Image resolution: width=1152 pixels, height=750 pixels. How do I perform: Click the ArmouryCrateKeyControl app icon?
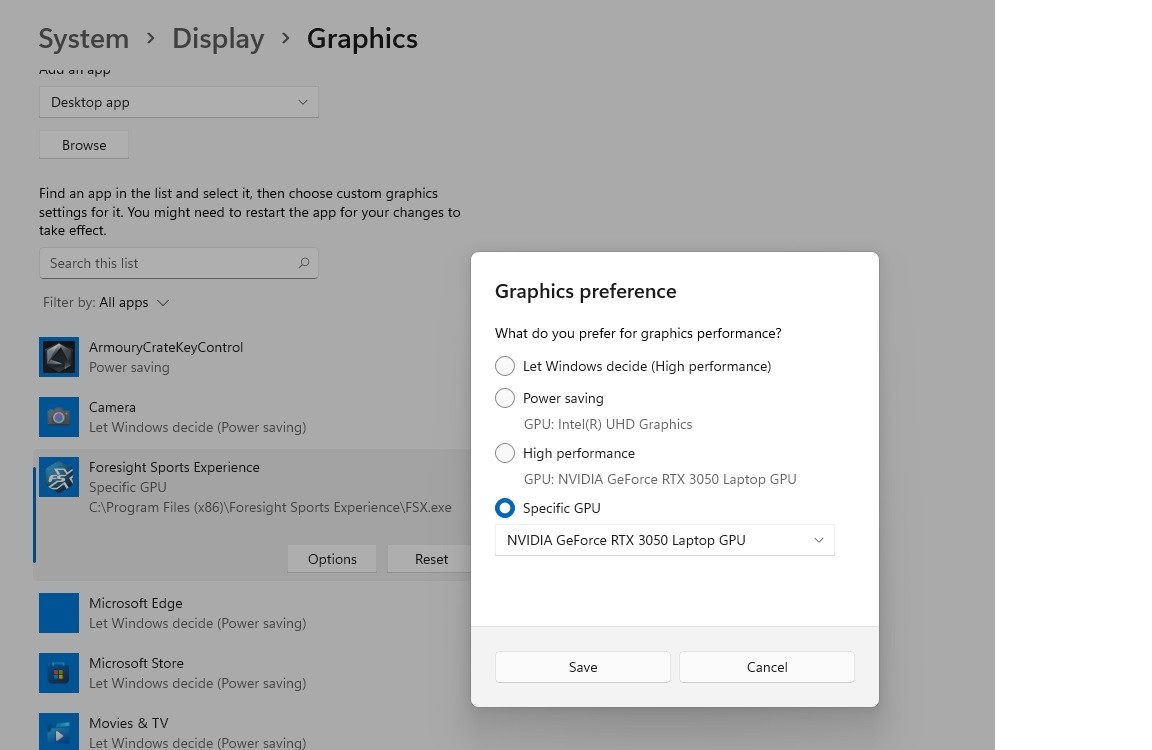click(59, 357)
